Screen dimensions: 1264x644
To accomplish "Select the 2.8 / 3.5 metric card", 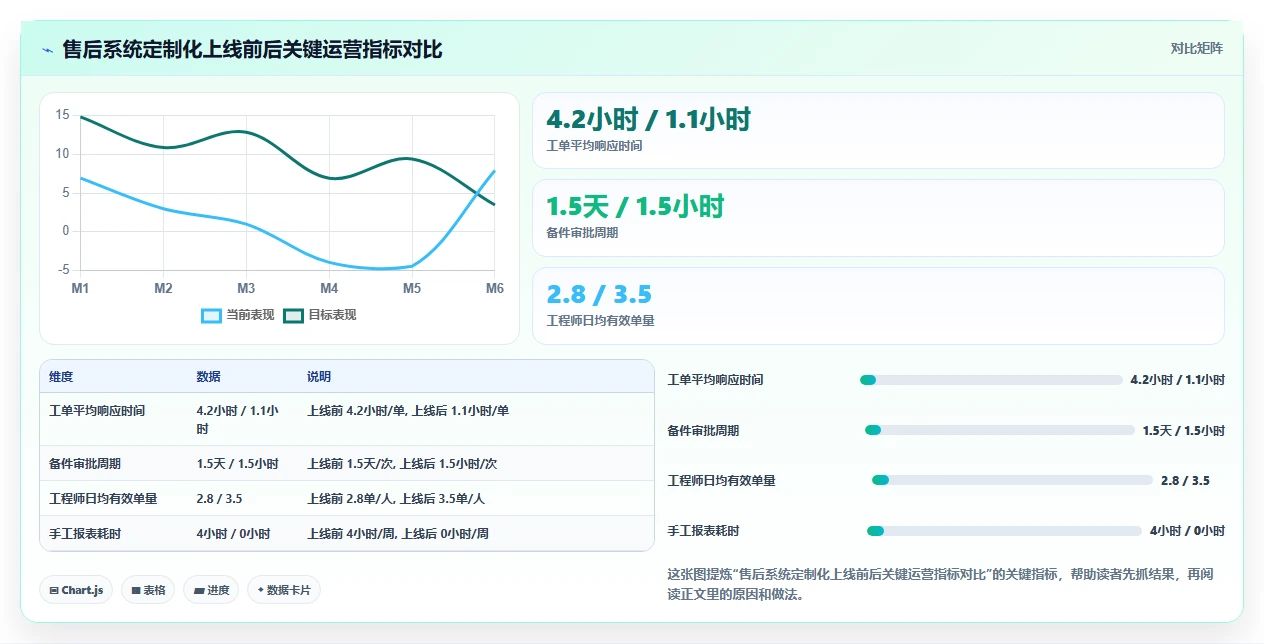I will (x=878, y=306).
